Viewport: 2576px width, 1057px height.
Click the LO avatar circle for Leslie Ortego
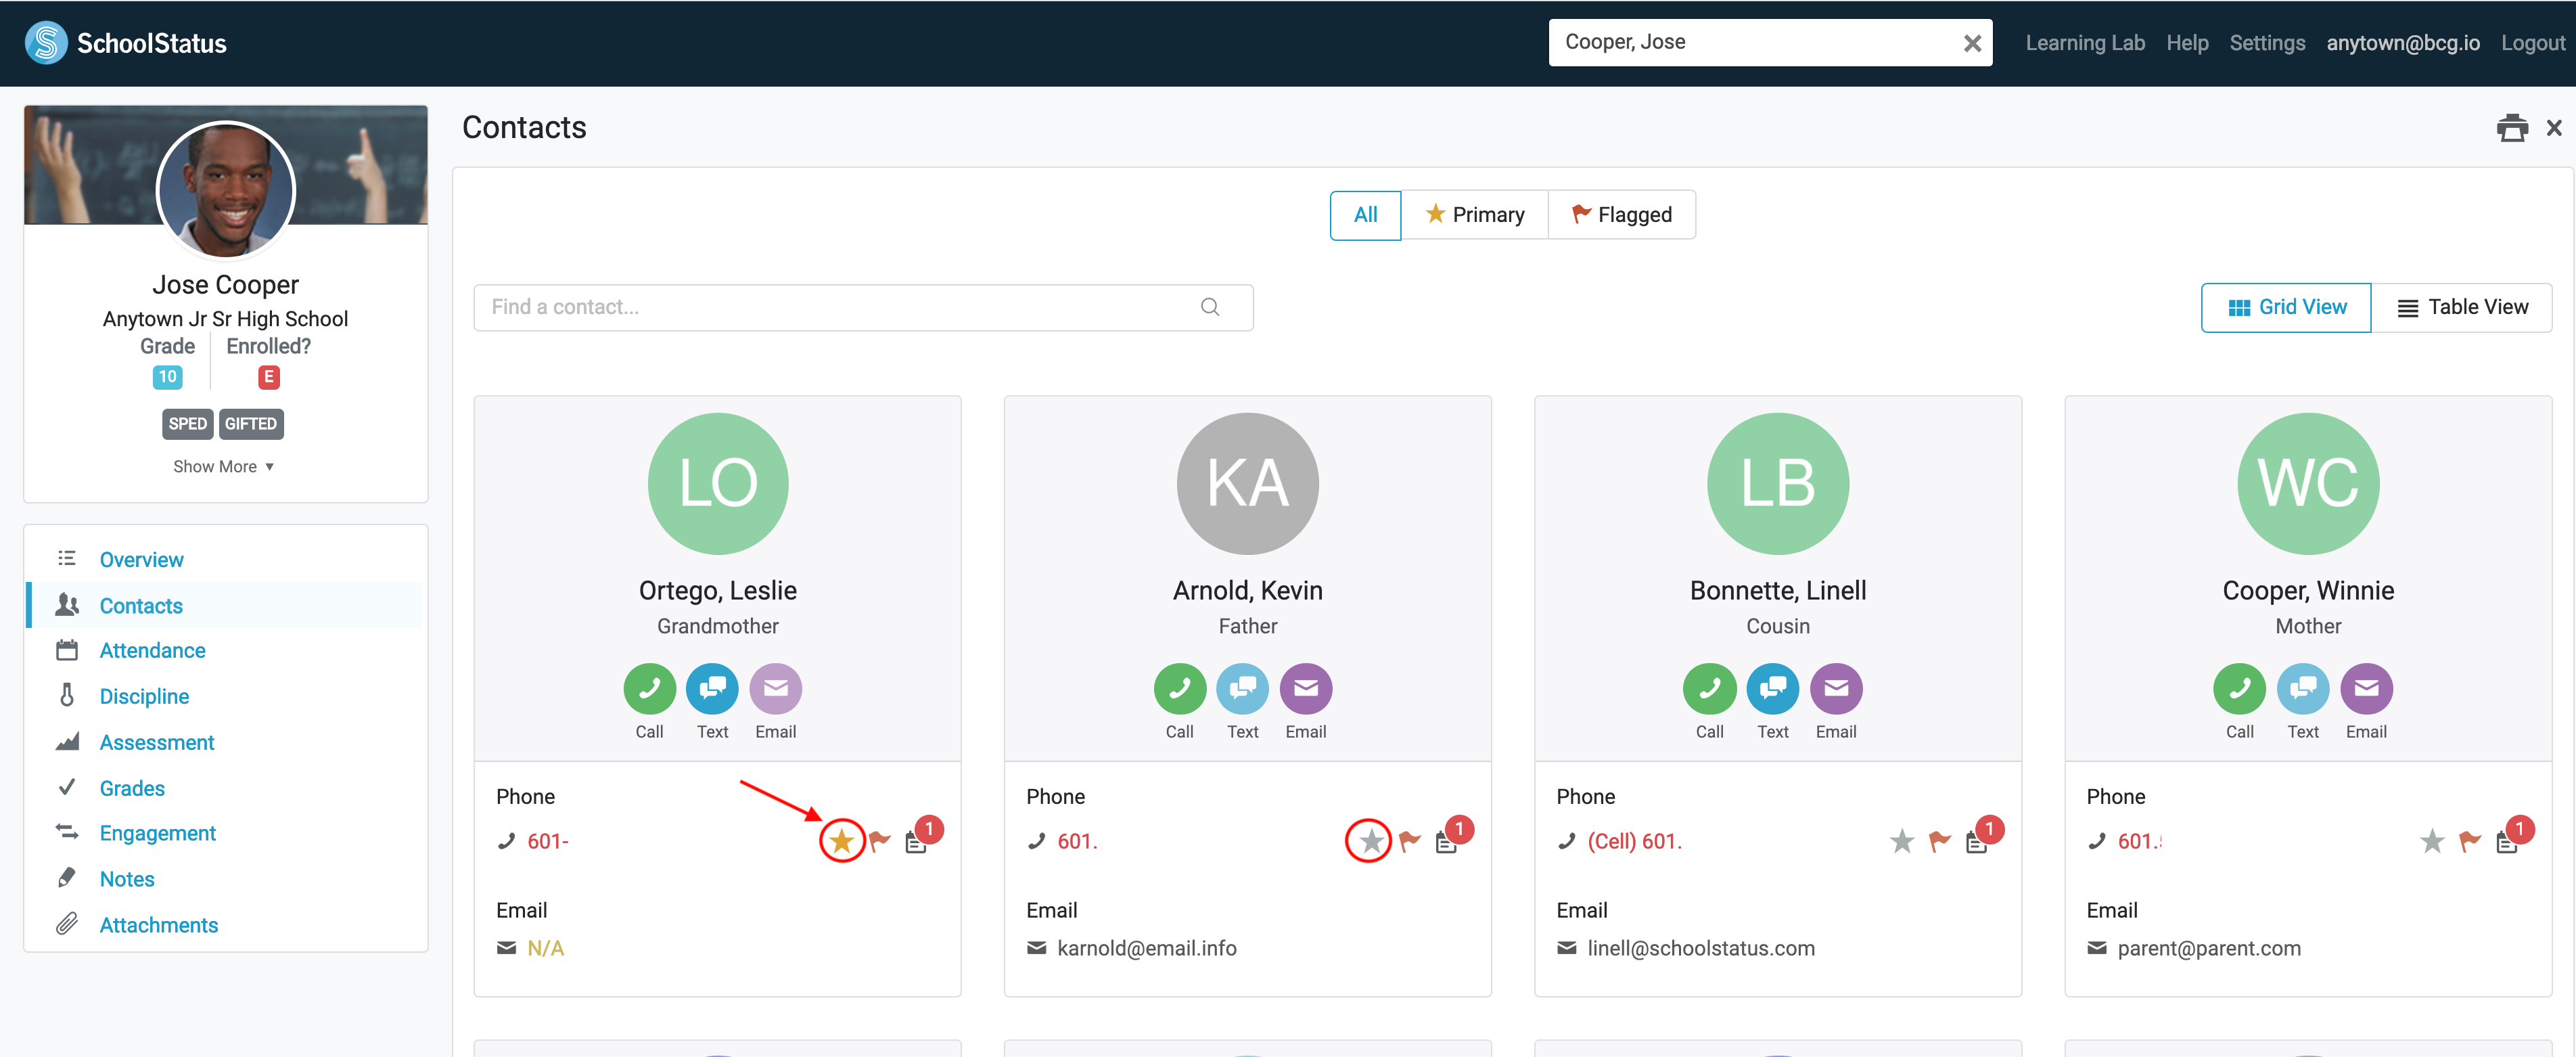(x=717, y=483)
